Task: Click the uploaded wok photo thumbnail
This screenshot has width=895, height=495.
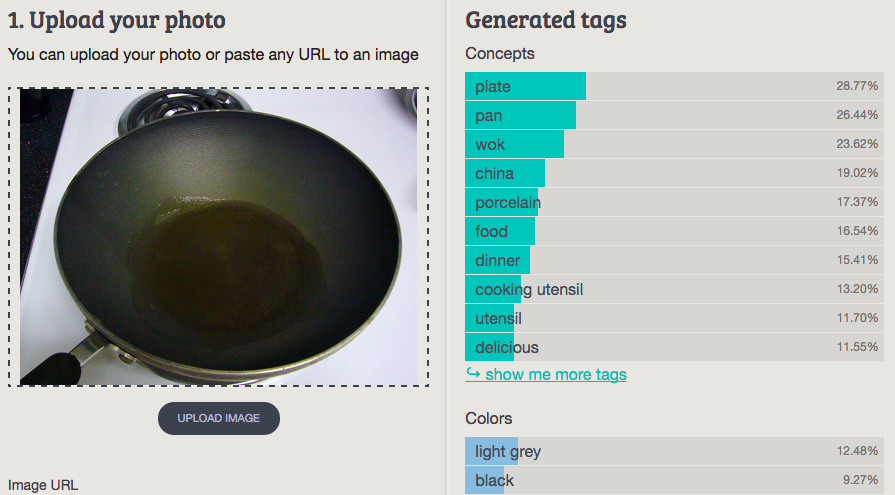Action: coord(218,236)
